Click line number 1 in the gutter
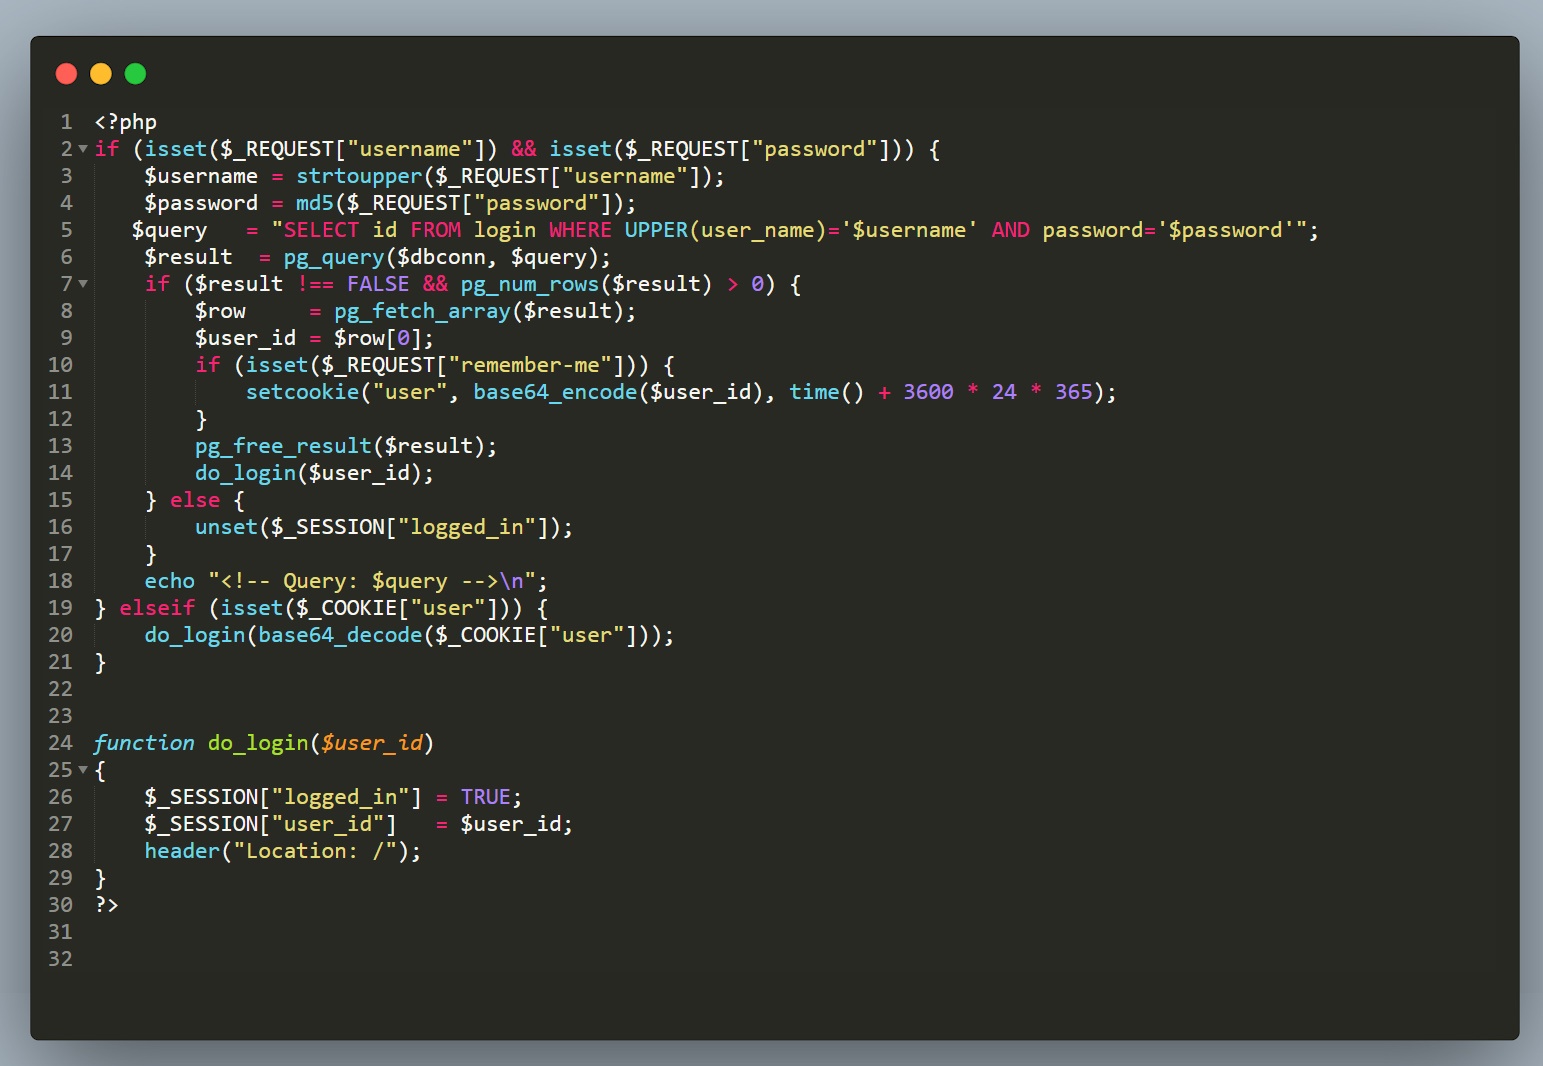Image resolution: width=1543 pixels, height=1066 pixels. 66,122
